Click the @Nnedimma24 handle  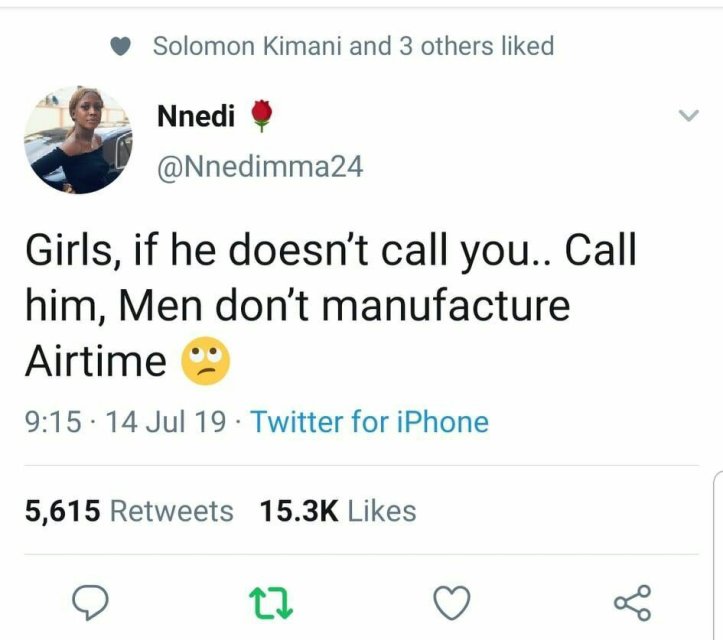coord(260,166)
